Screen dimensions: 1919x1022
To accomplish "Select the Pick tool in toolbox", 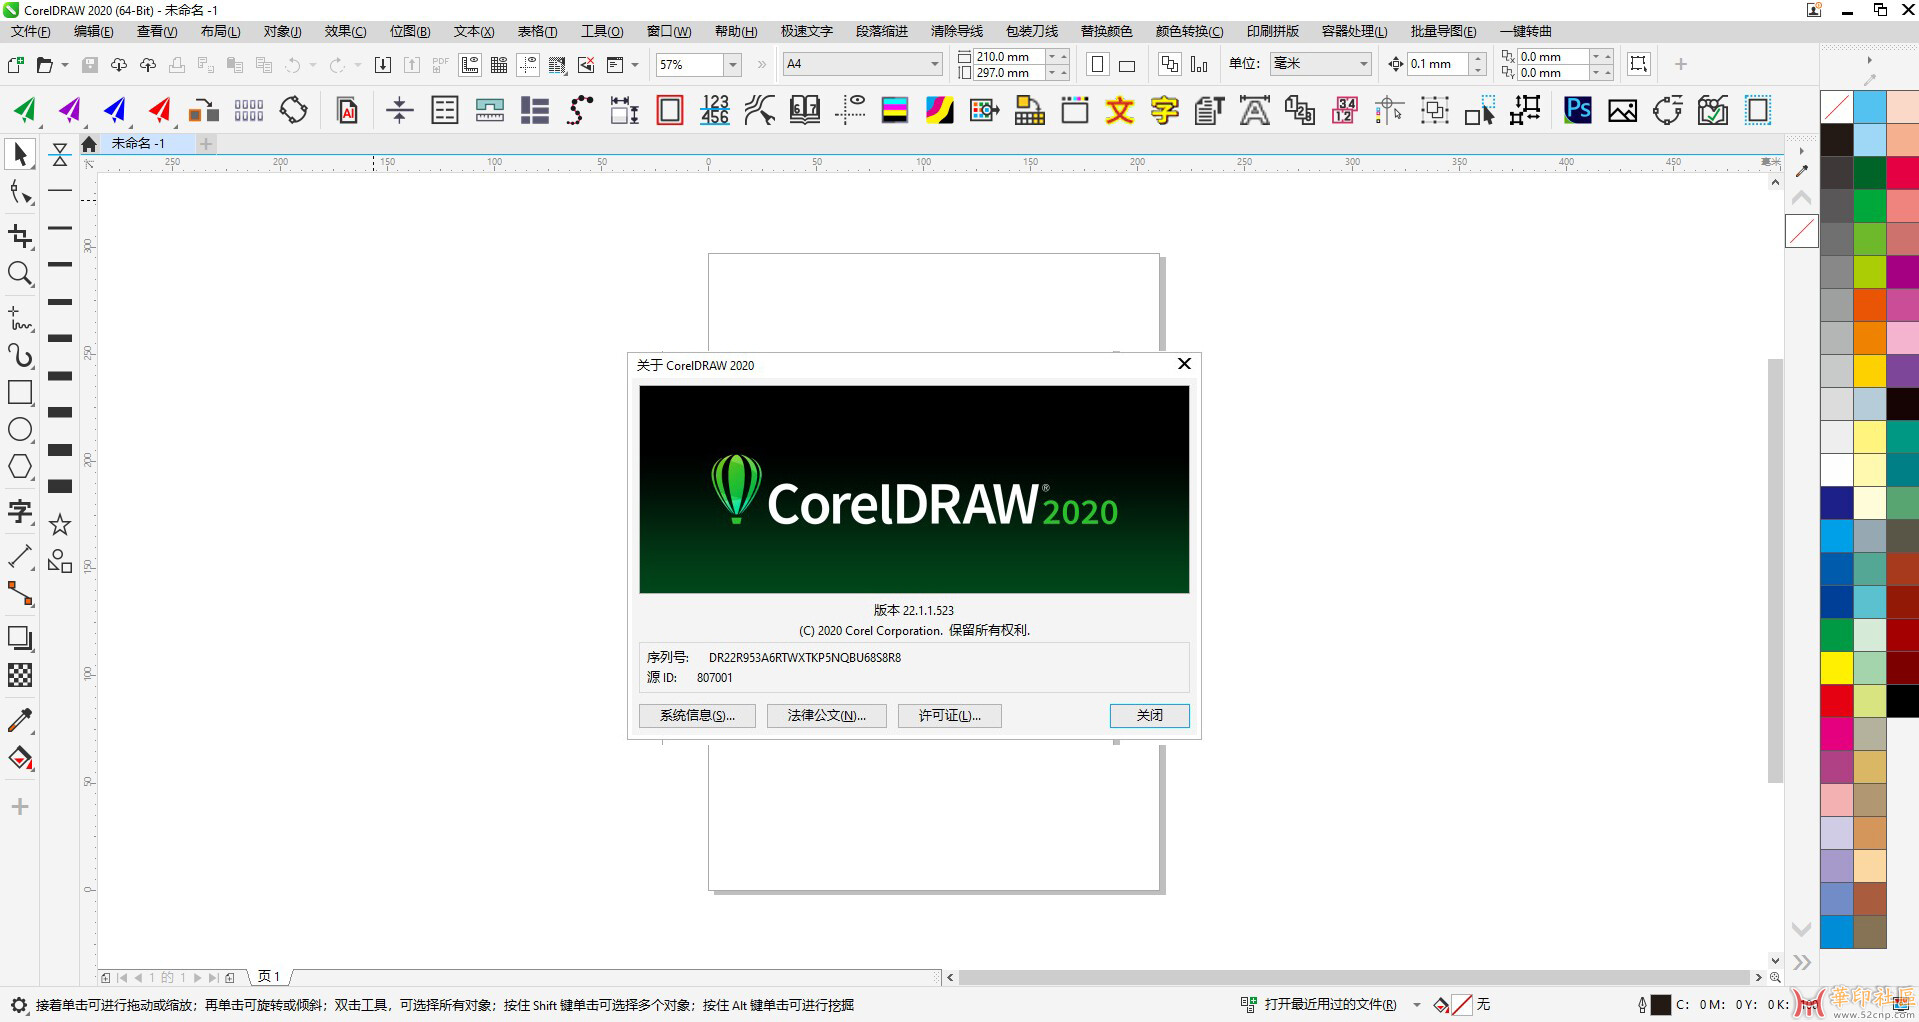I will click(19, 154).
